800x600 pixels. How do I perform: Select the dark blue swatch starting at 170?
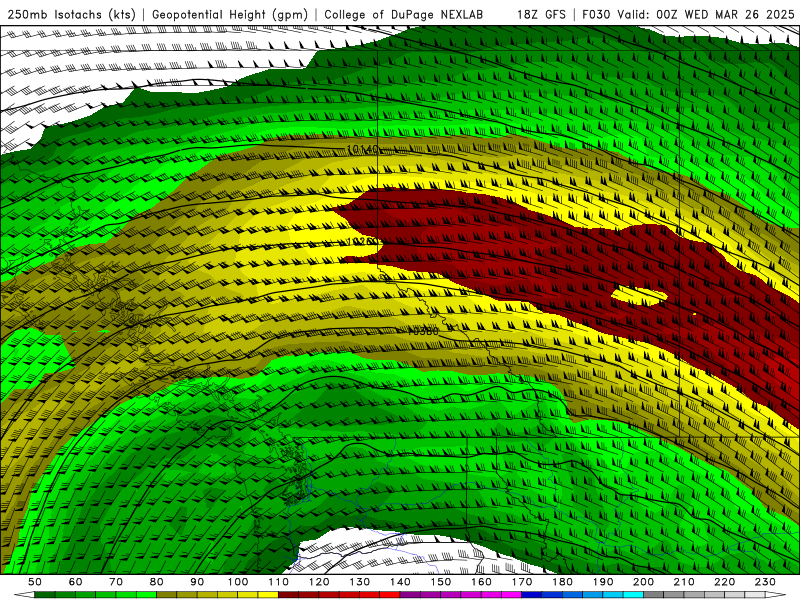(532, 595)
